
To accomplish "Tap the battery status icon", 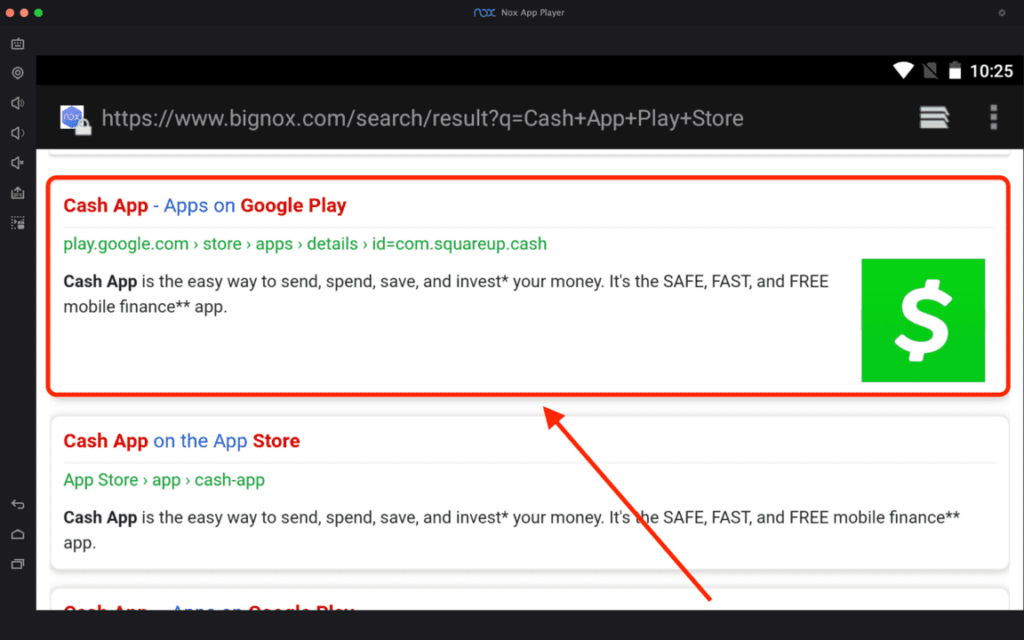I will (955, 71).
